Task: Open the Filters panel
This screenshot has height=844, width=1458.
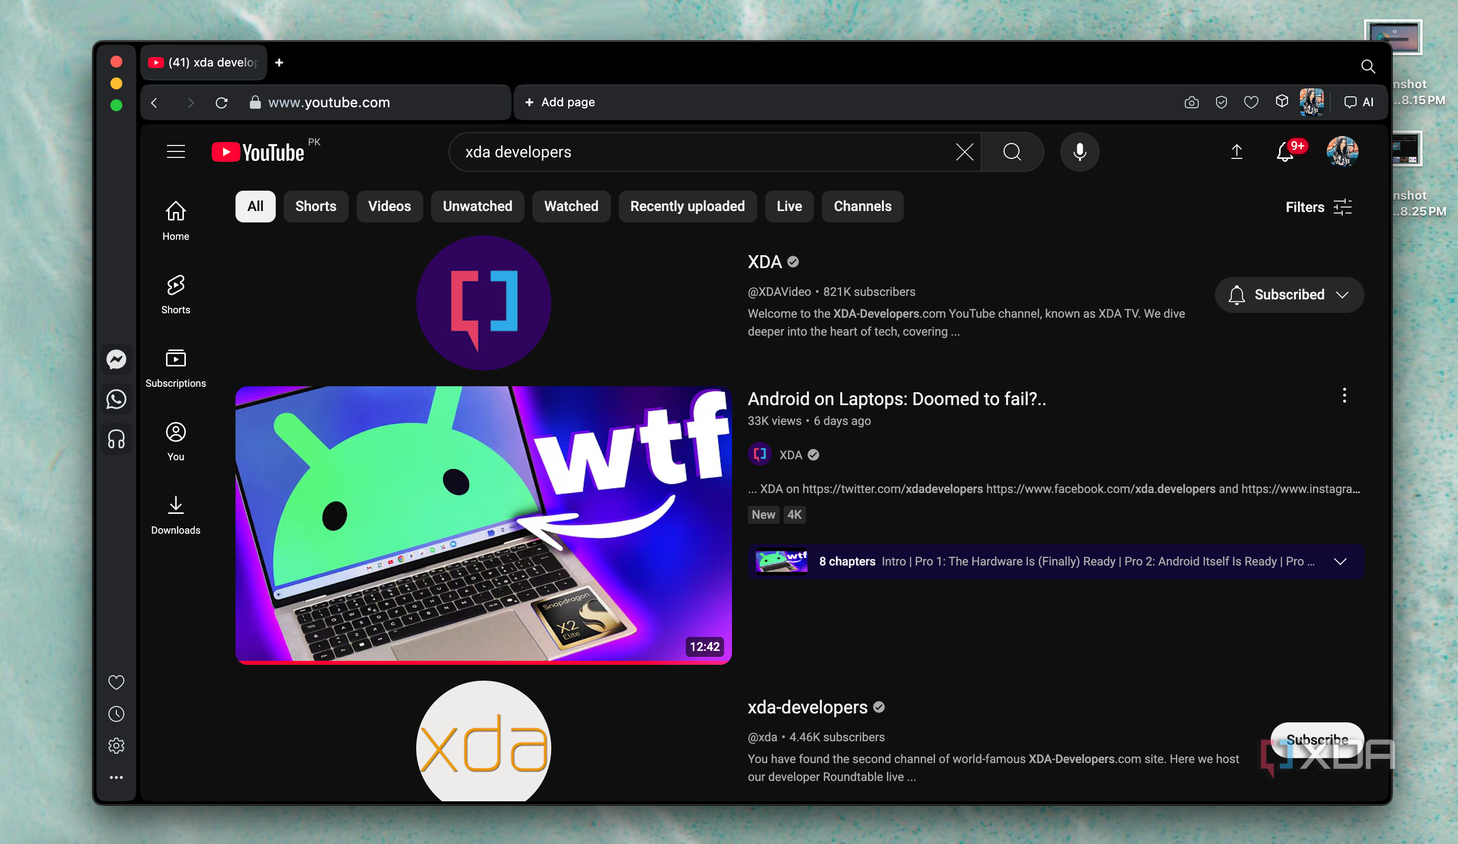Action: tap(1319, 207)
